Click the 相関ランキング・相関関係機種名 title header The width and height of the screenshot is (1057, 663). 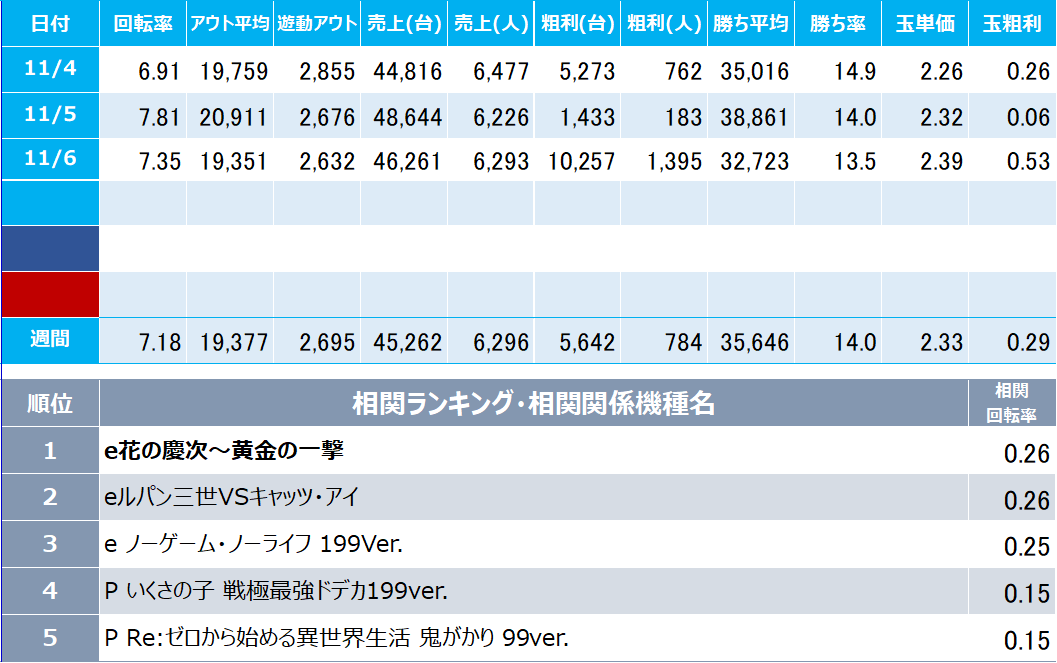click(533, 404)
